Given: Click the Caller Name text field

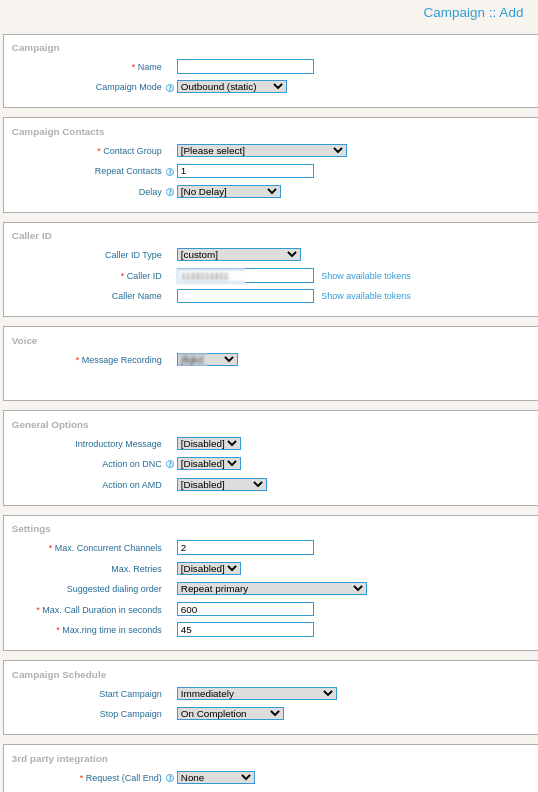Looking at the screenshot, I should tap(246, 296).
